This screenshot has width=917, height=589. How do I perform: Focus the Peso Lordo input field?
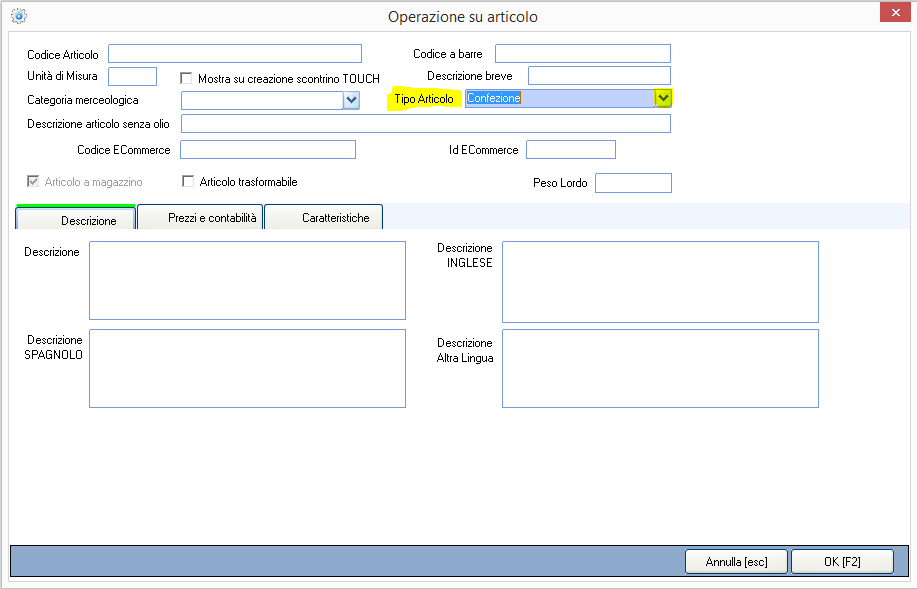pos(633,183)
